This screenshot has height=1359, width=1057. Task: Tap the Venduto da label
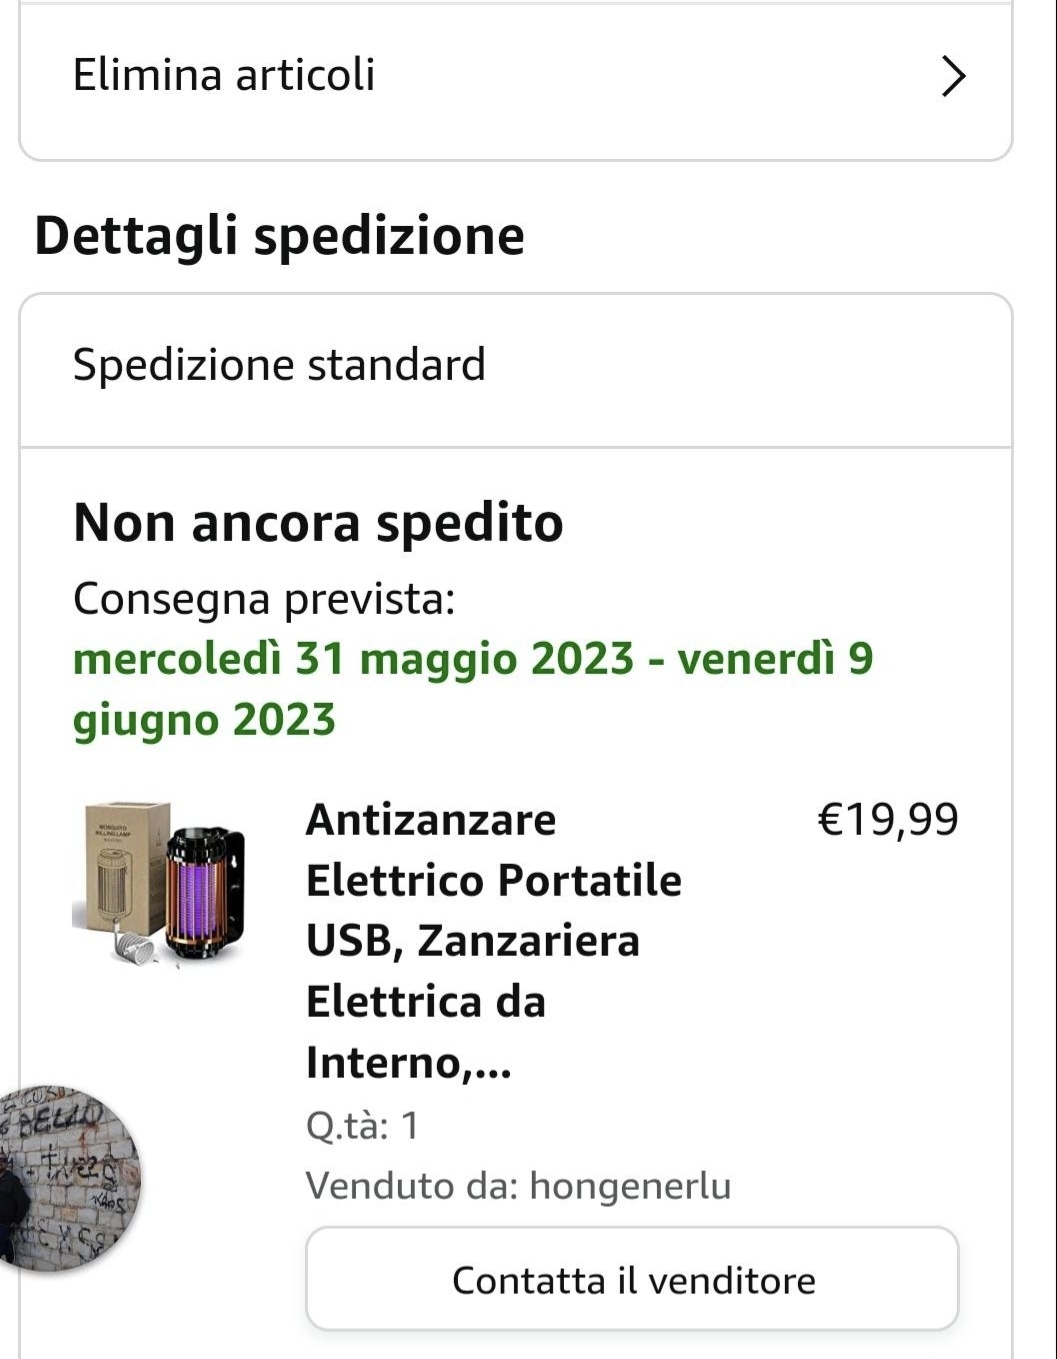point(412,1186)
